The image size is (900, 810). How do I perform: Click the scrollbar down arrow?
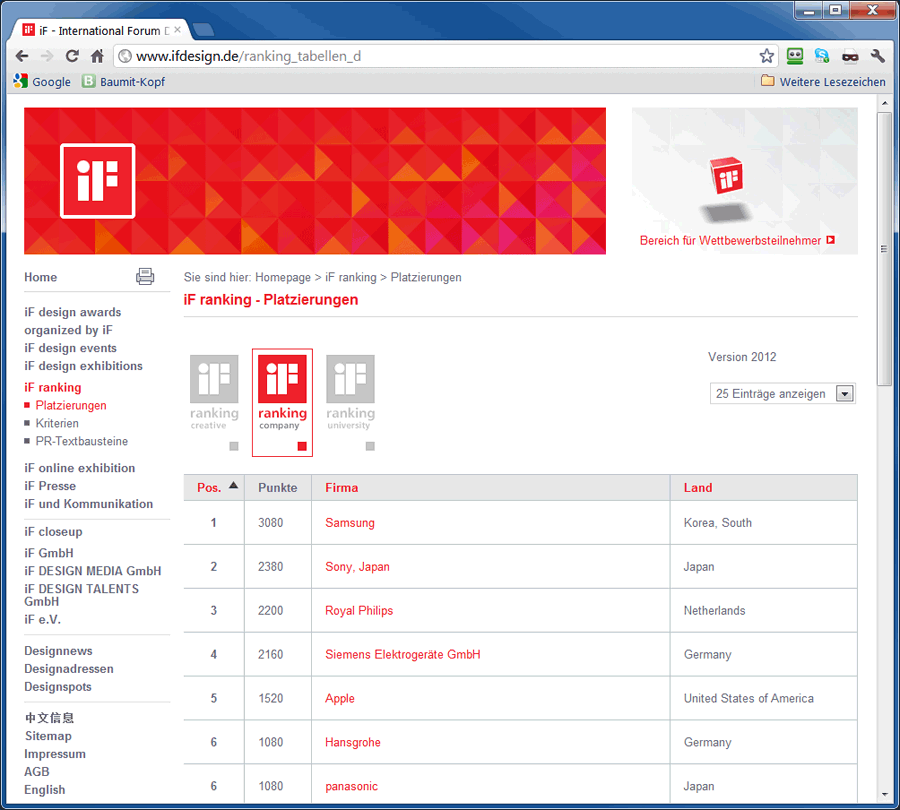pos(885,795)
